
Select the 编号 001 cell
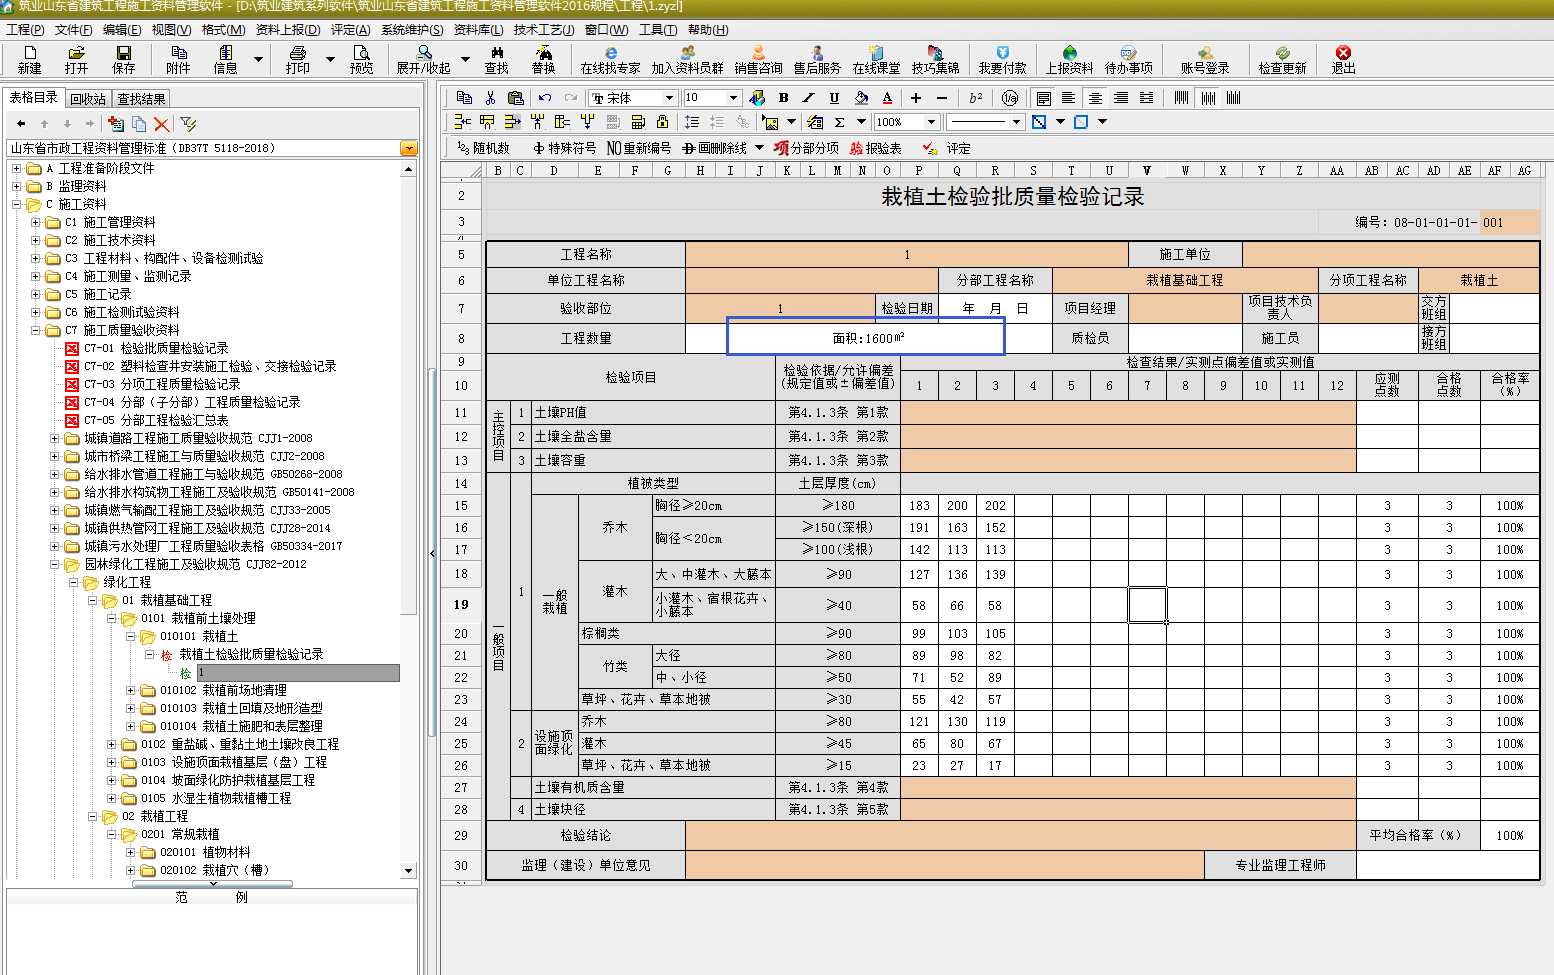click(x=1509, y=222)
